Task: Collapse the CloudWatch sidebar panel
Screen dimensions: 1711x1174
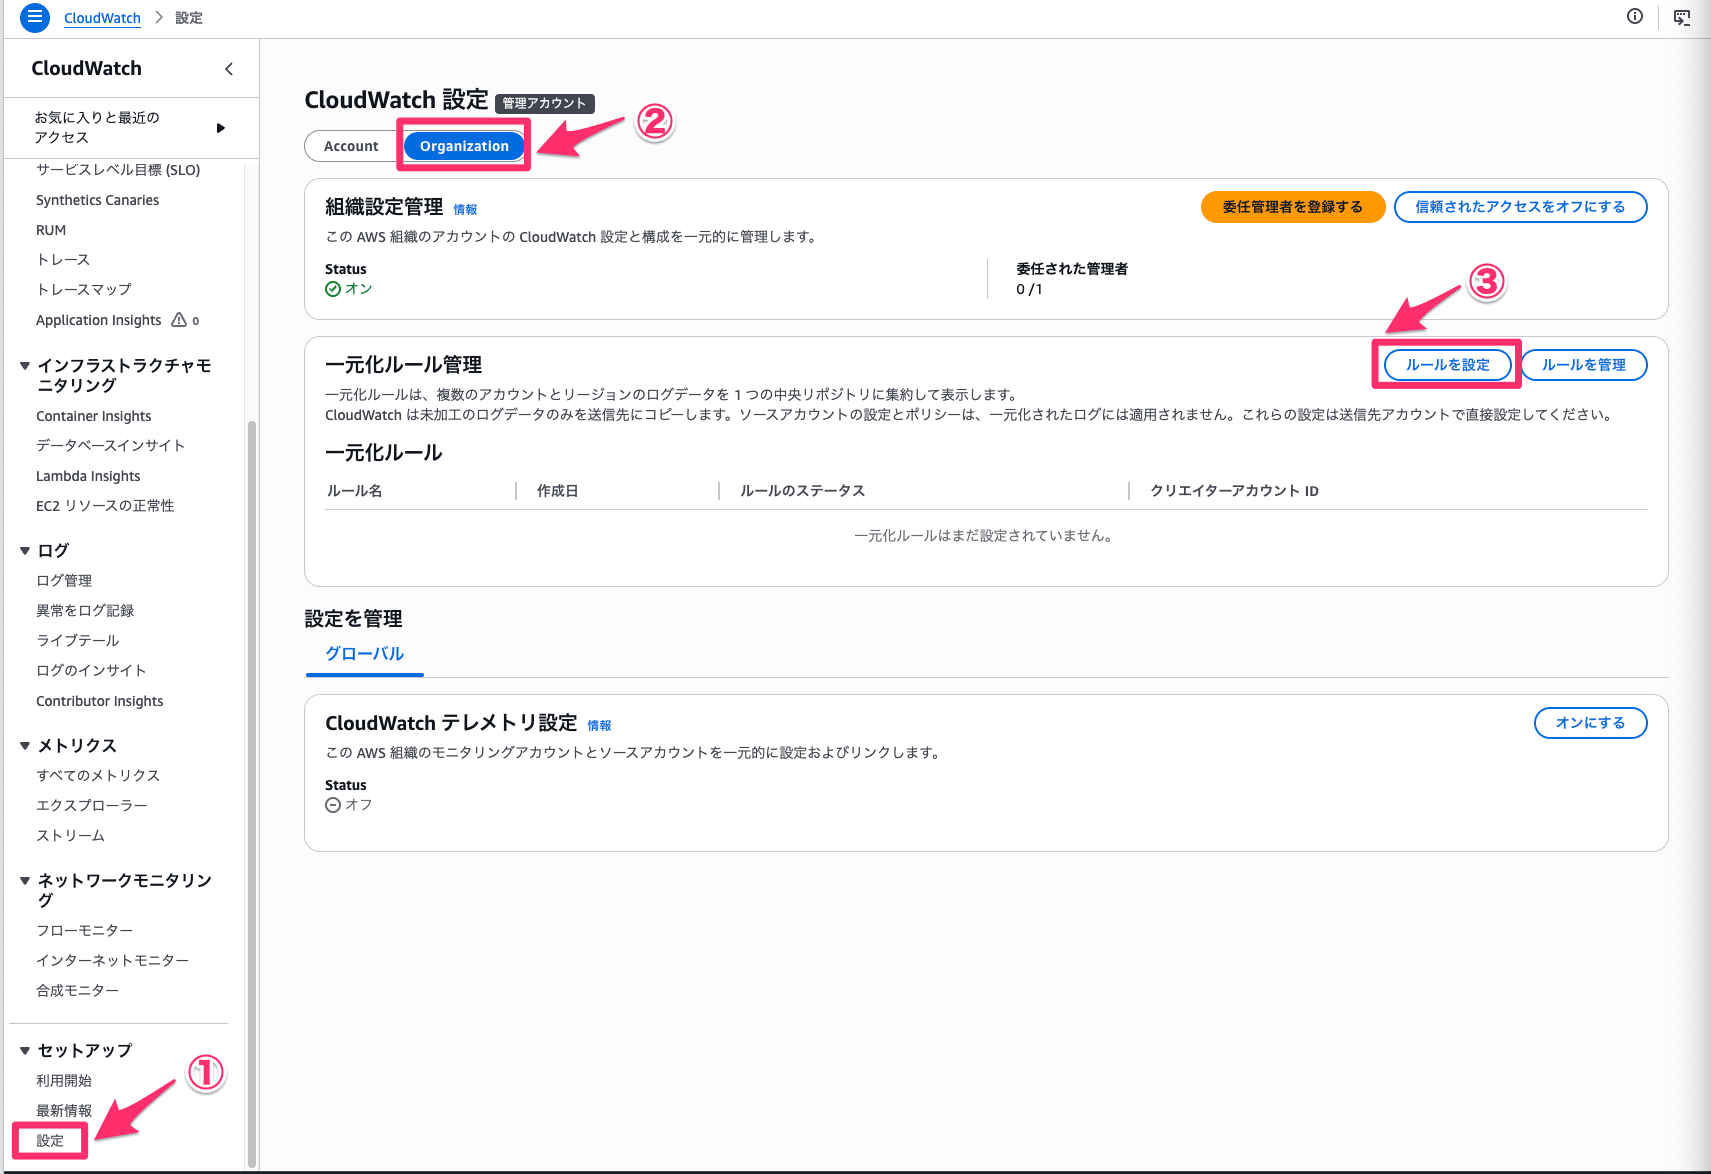Action: point(228,68)
